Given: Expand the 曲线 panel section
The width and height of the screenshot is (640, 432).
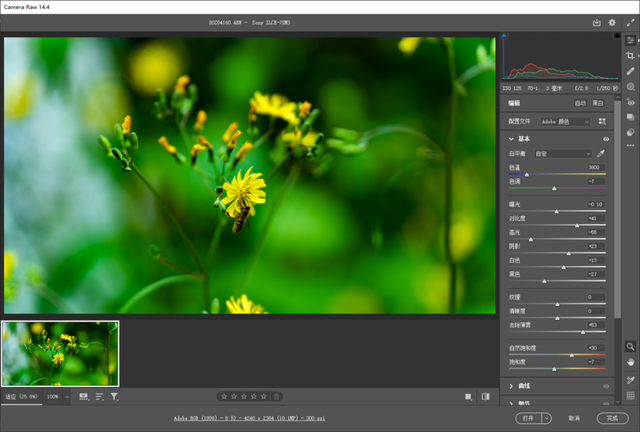Looking at the screenshot, I should tap(512, 385).
